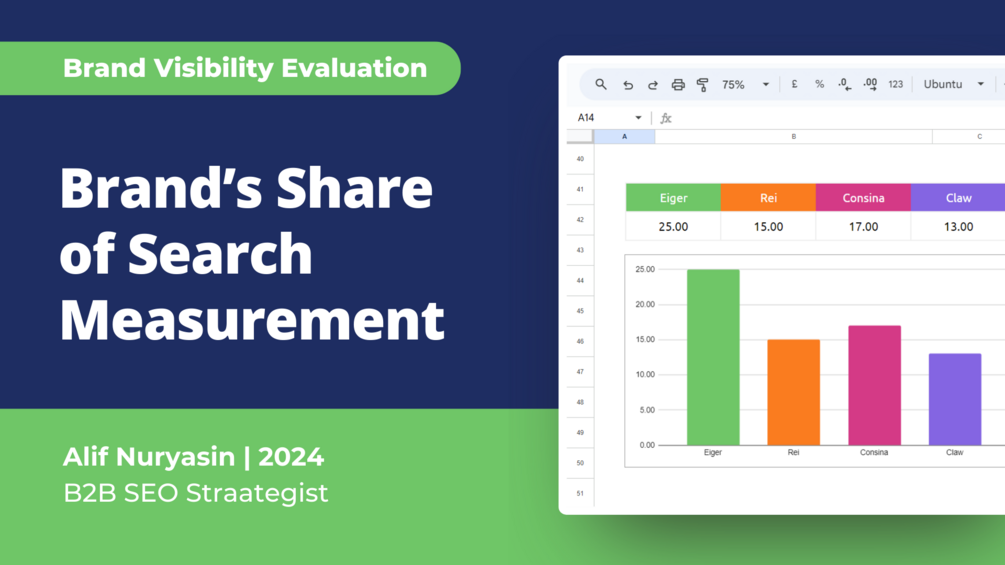
Task: Click the Brand Visibility Evaluation banner
Action: pyautogui.click(x=230, y=69)
